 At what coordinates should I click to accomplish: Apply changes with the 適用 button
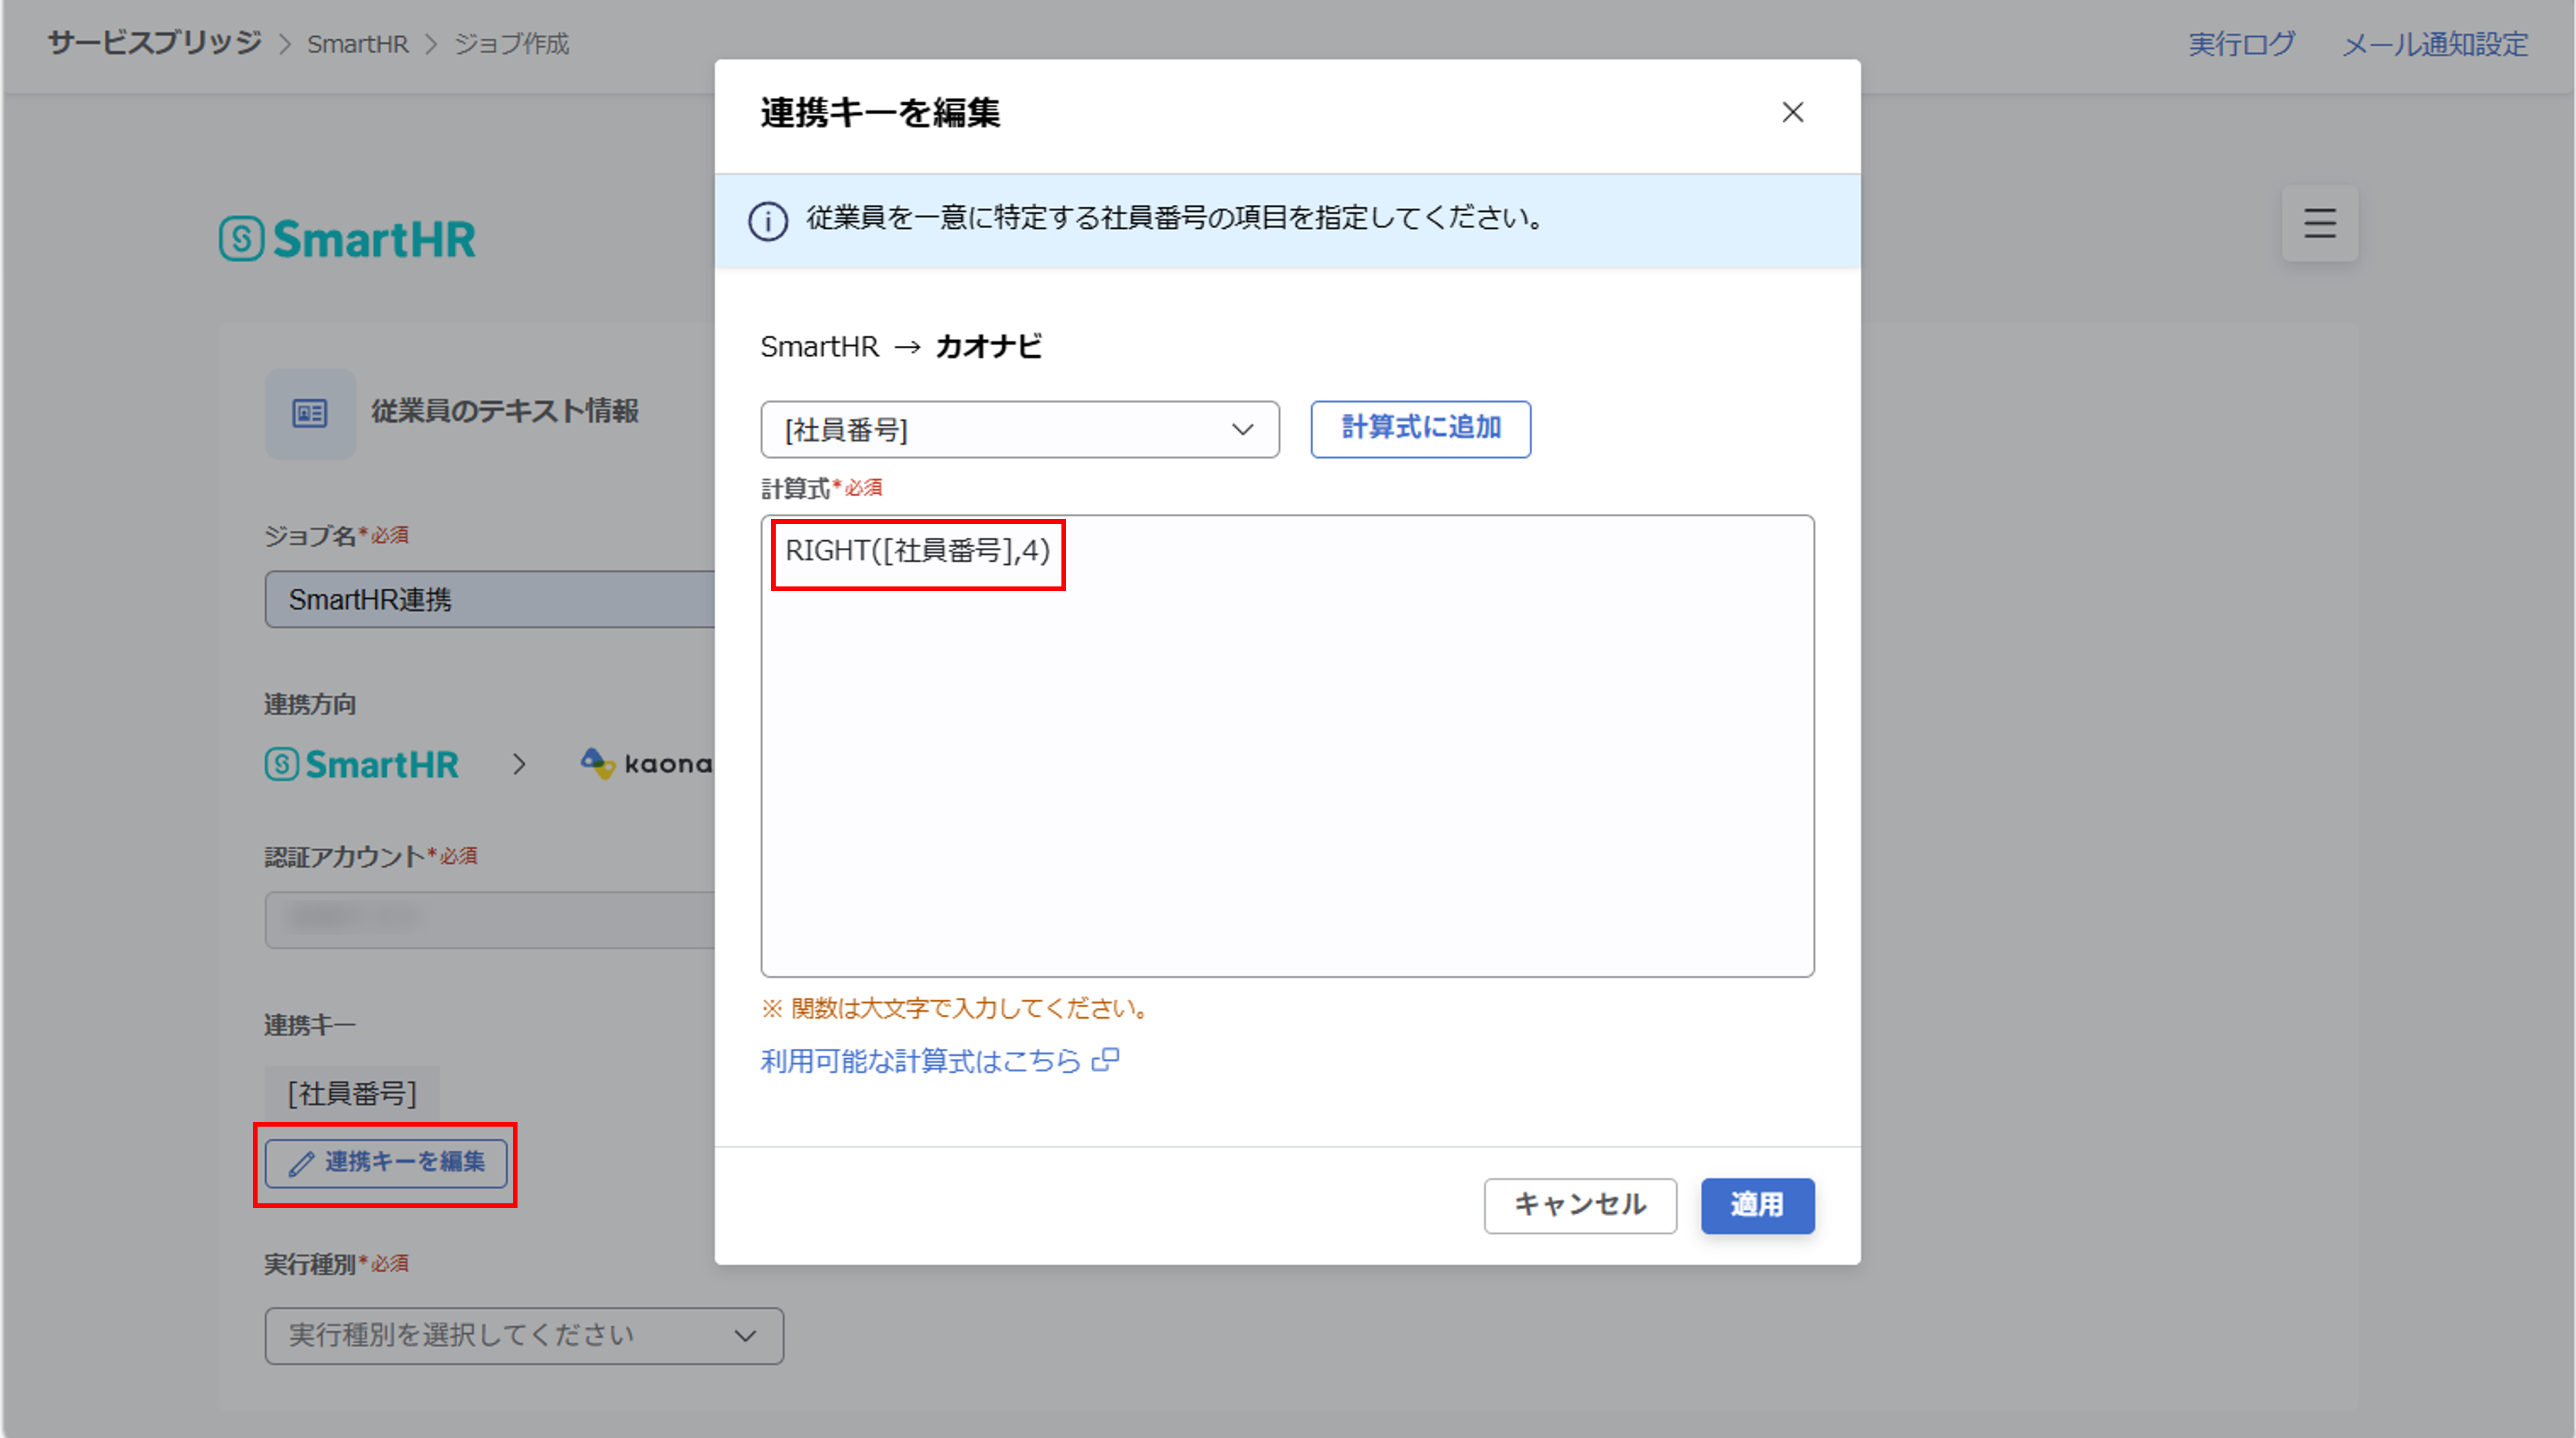click(1757, 1205)
